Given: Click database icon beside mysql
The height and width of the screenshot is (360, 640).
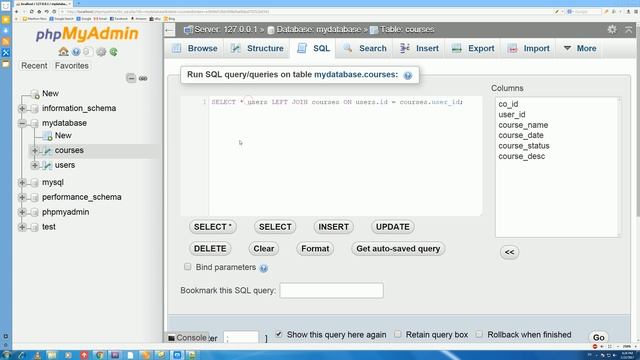Looking at the screenshot, I should tap(35, 182).
